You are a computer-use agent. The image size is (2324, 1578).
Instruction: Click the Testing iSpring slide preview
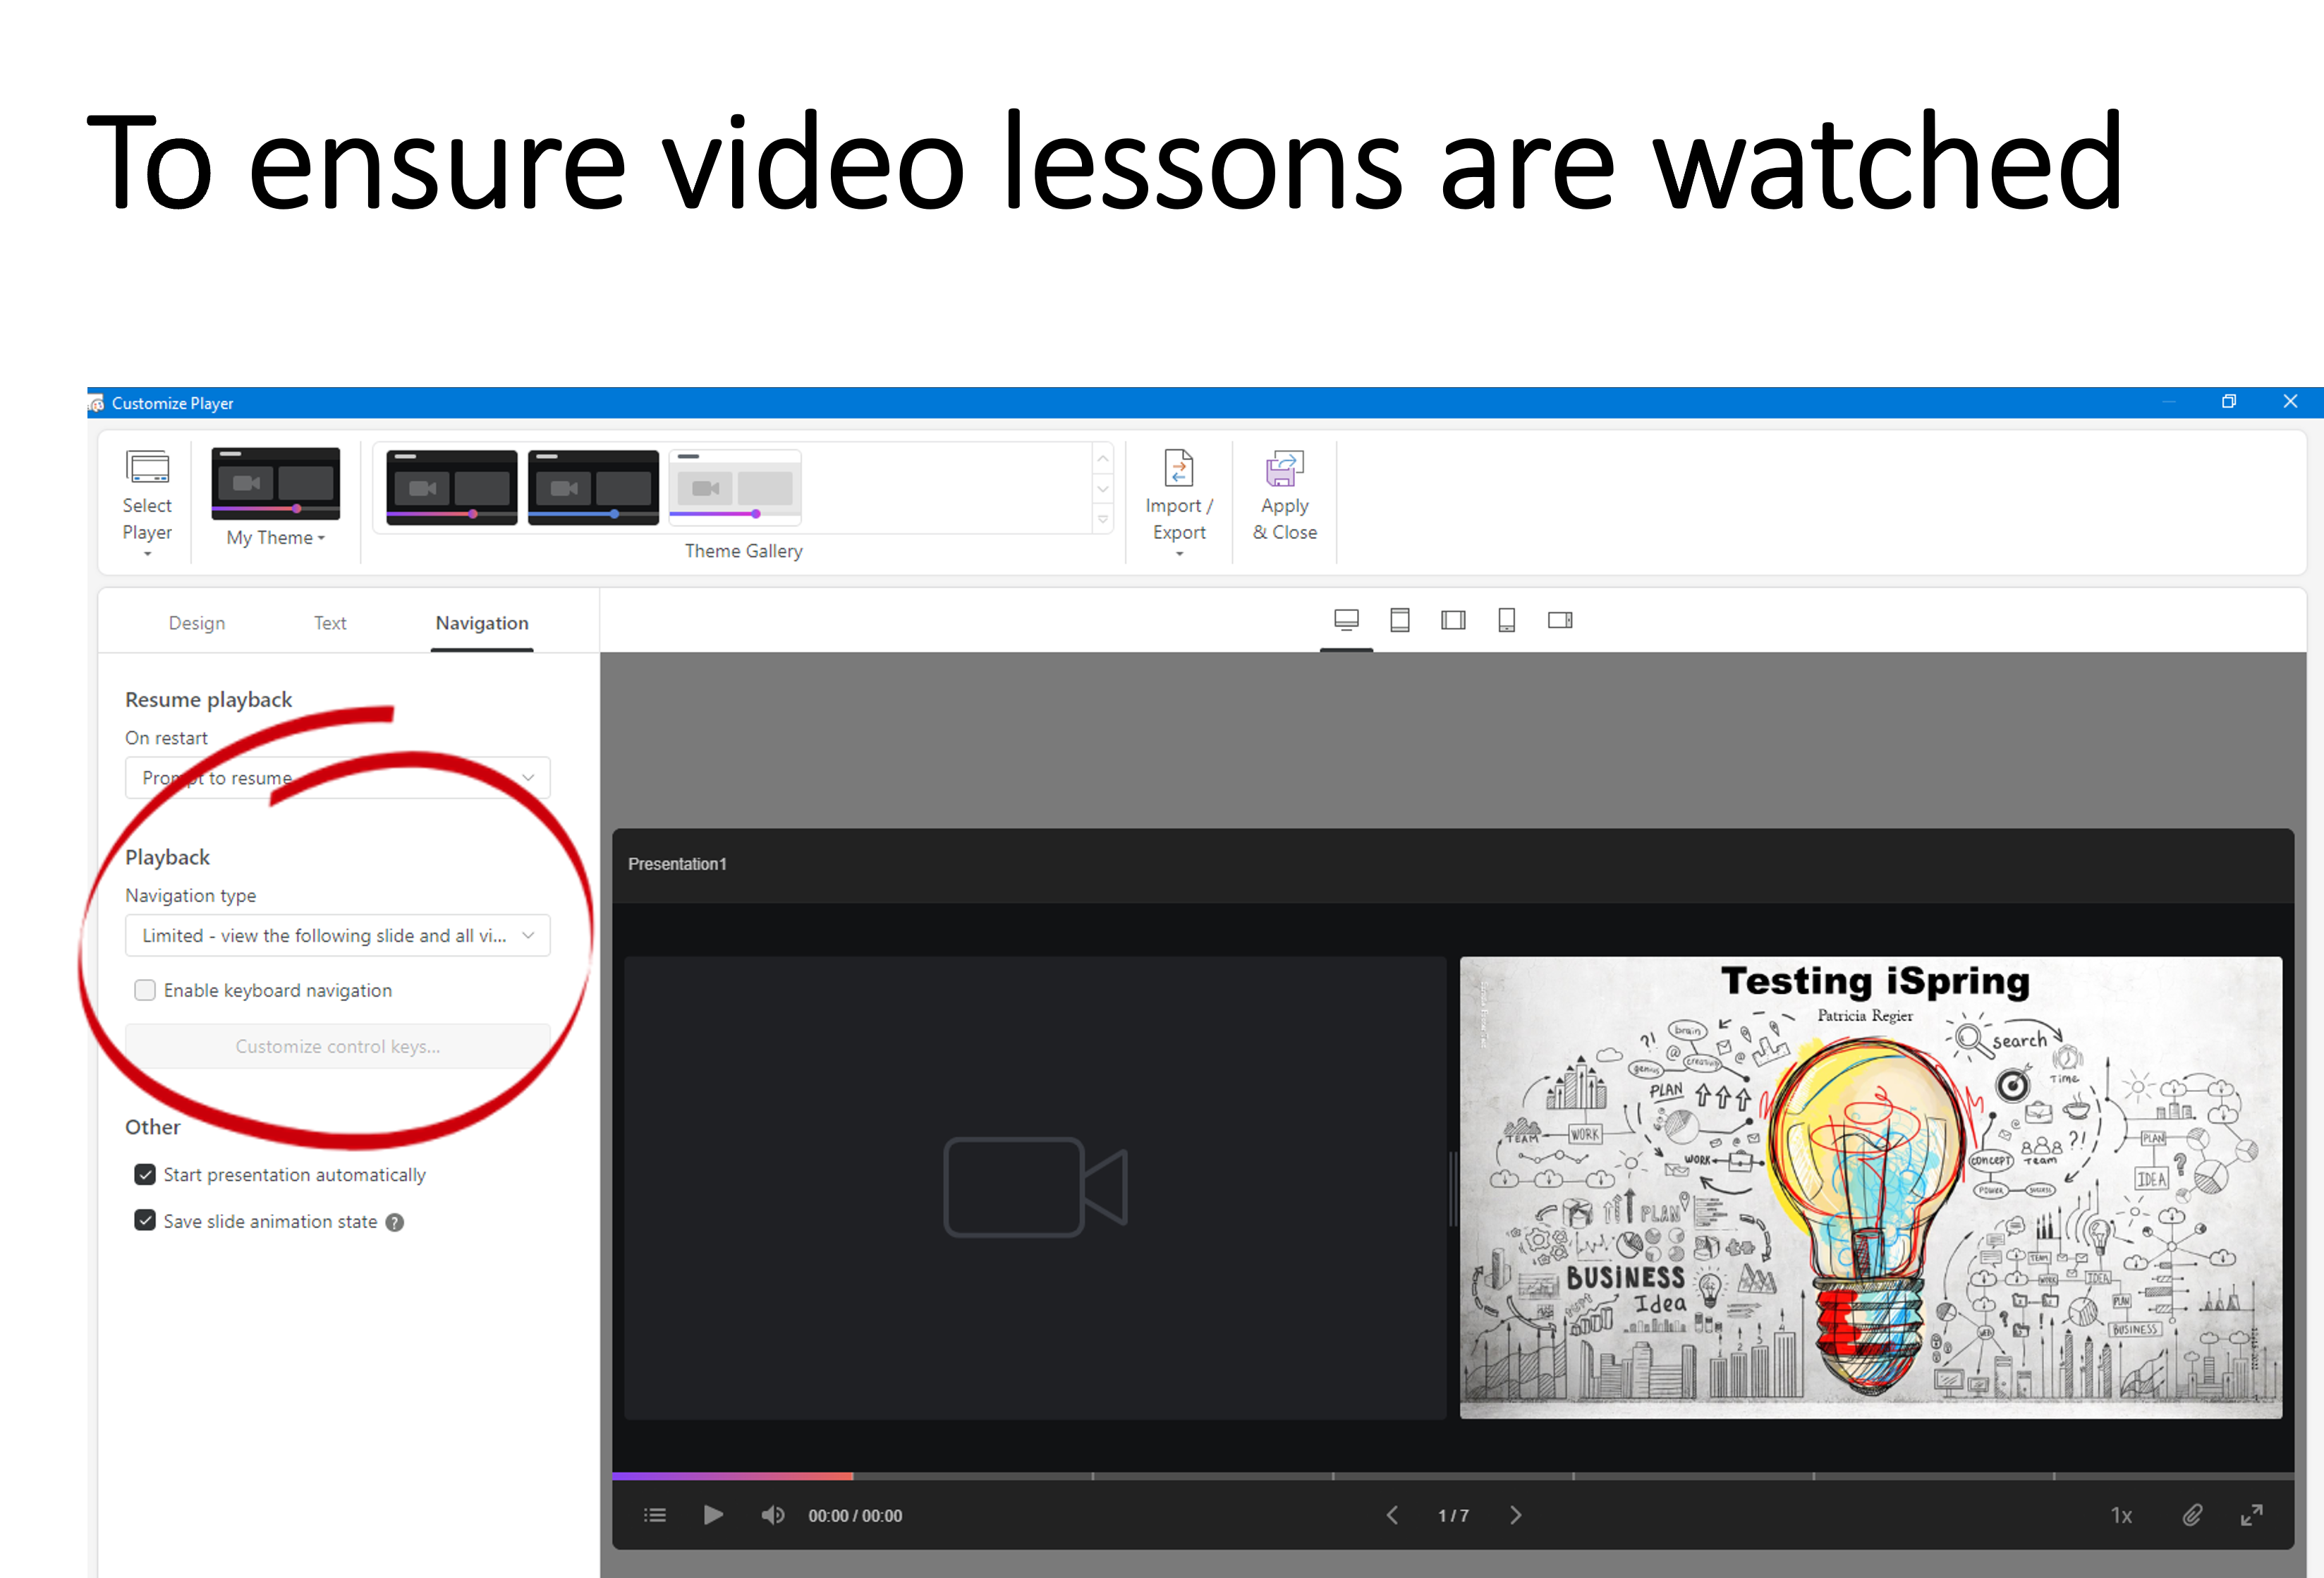coord(1871,1187)
